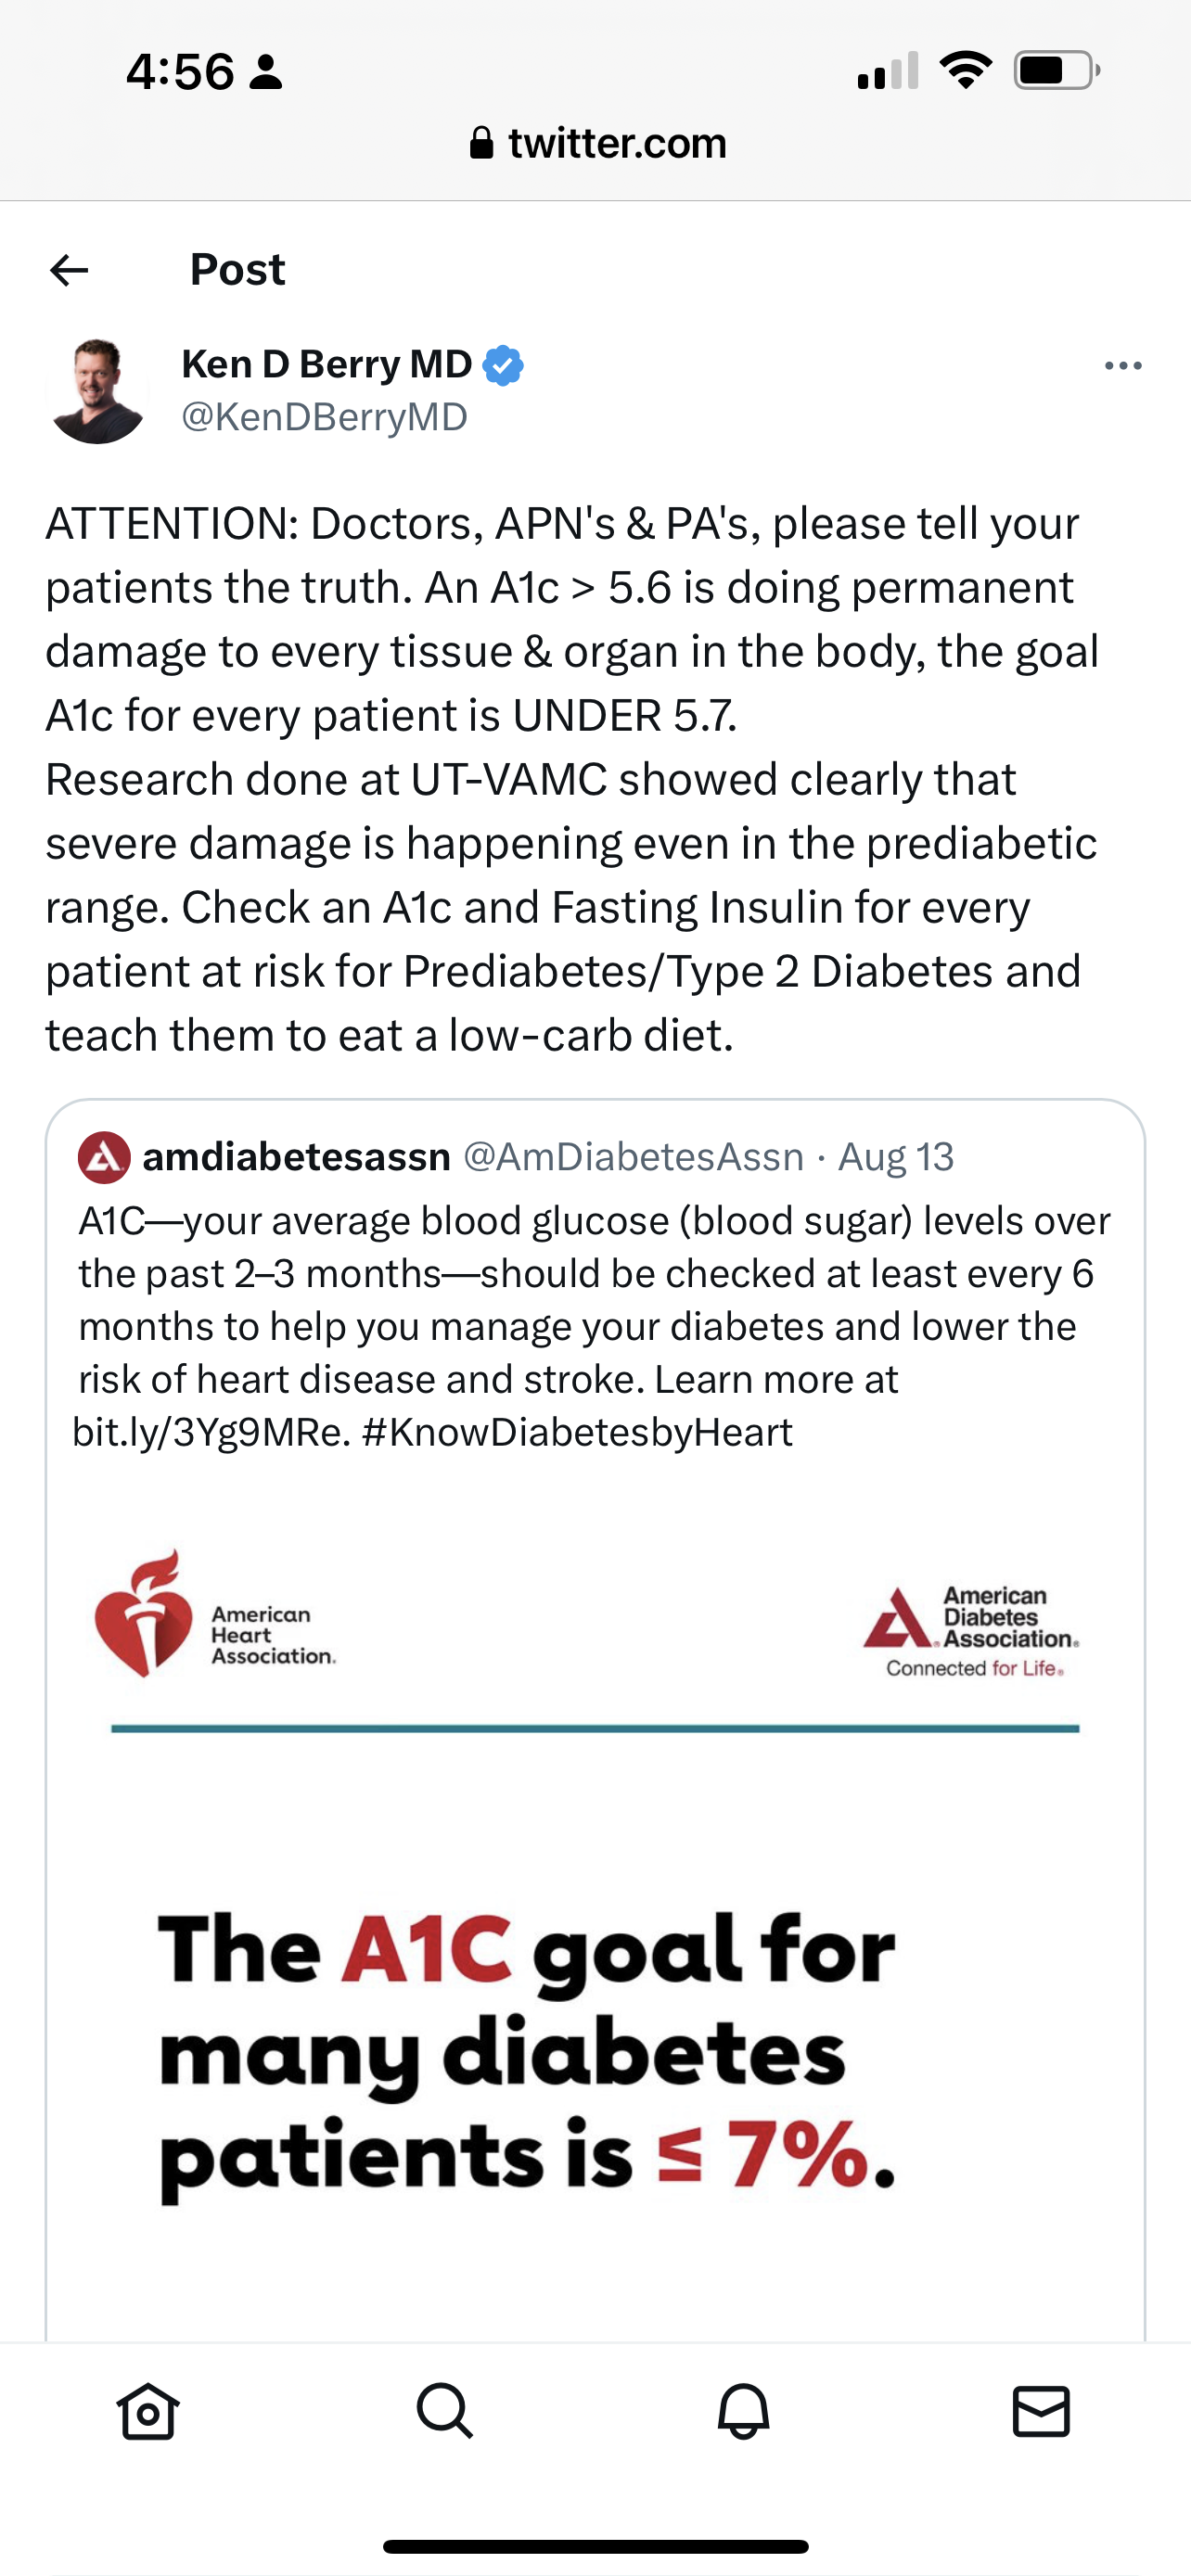Open the twitter.com address bar
1191x2576 pixels.
(617, 143)
